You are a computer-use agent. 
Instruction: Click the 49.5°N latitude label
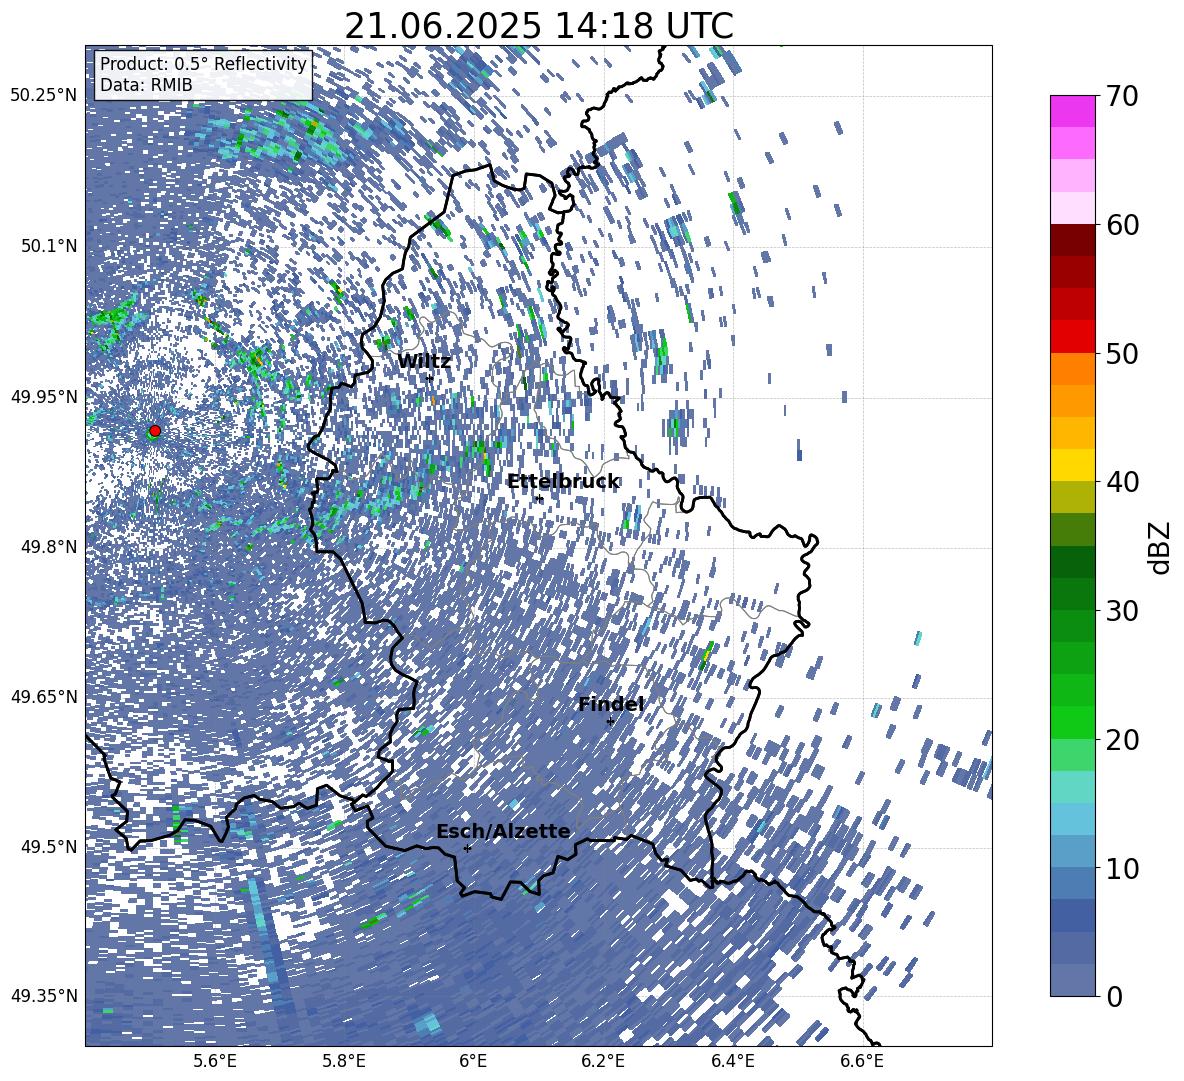click(48, 847)
